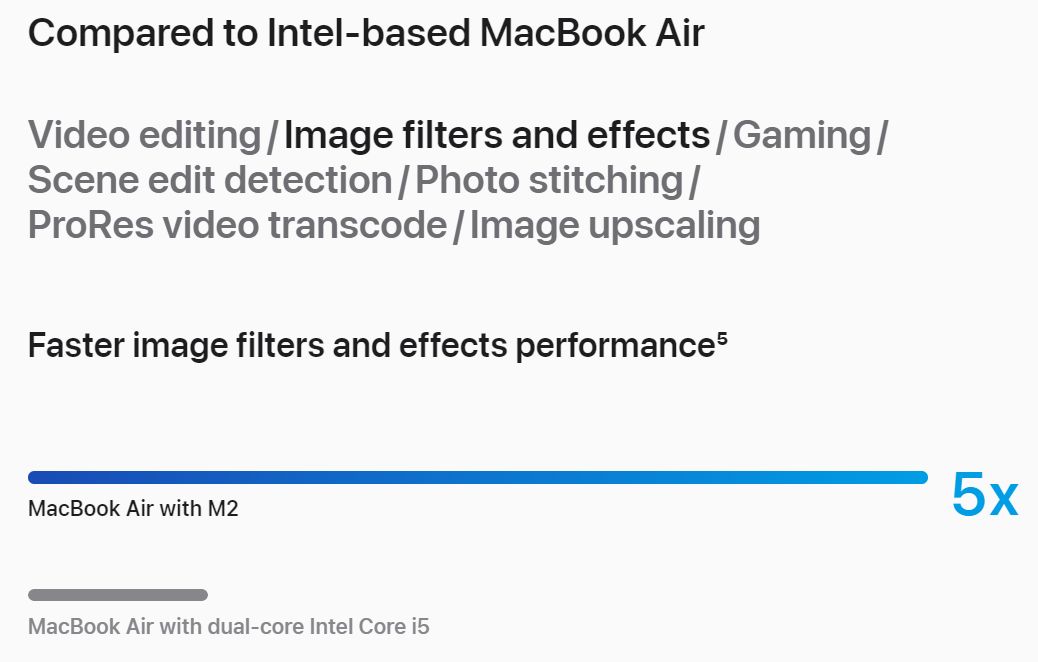Show the Photo stitching comparison
The image size is (1038, 662).
click(549, 181)
